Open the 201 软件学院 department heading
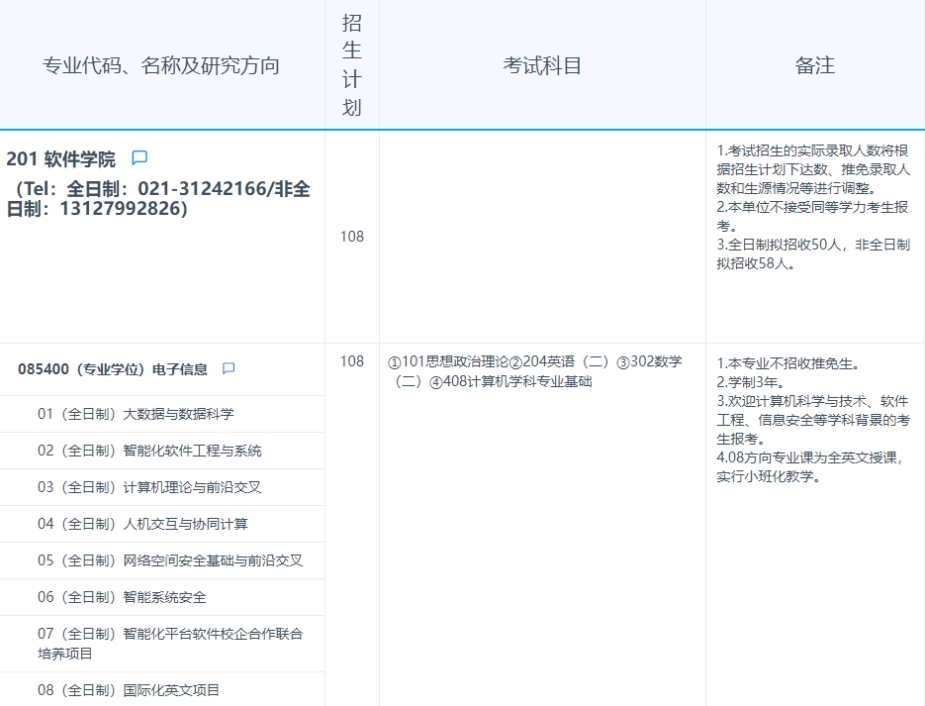The width and height of the screenshot is (925, 706). [x=61, y=159]
